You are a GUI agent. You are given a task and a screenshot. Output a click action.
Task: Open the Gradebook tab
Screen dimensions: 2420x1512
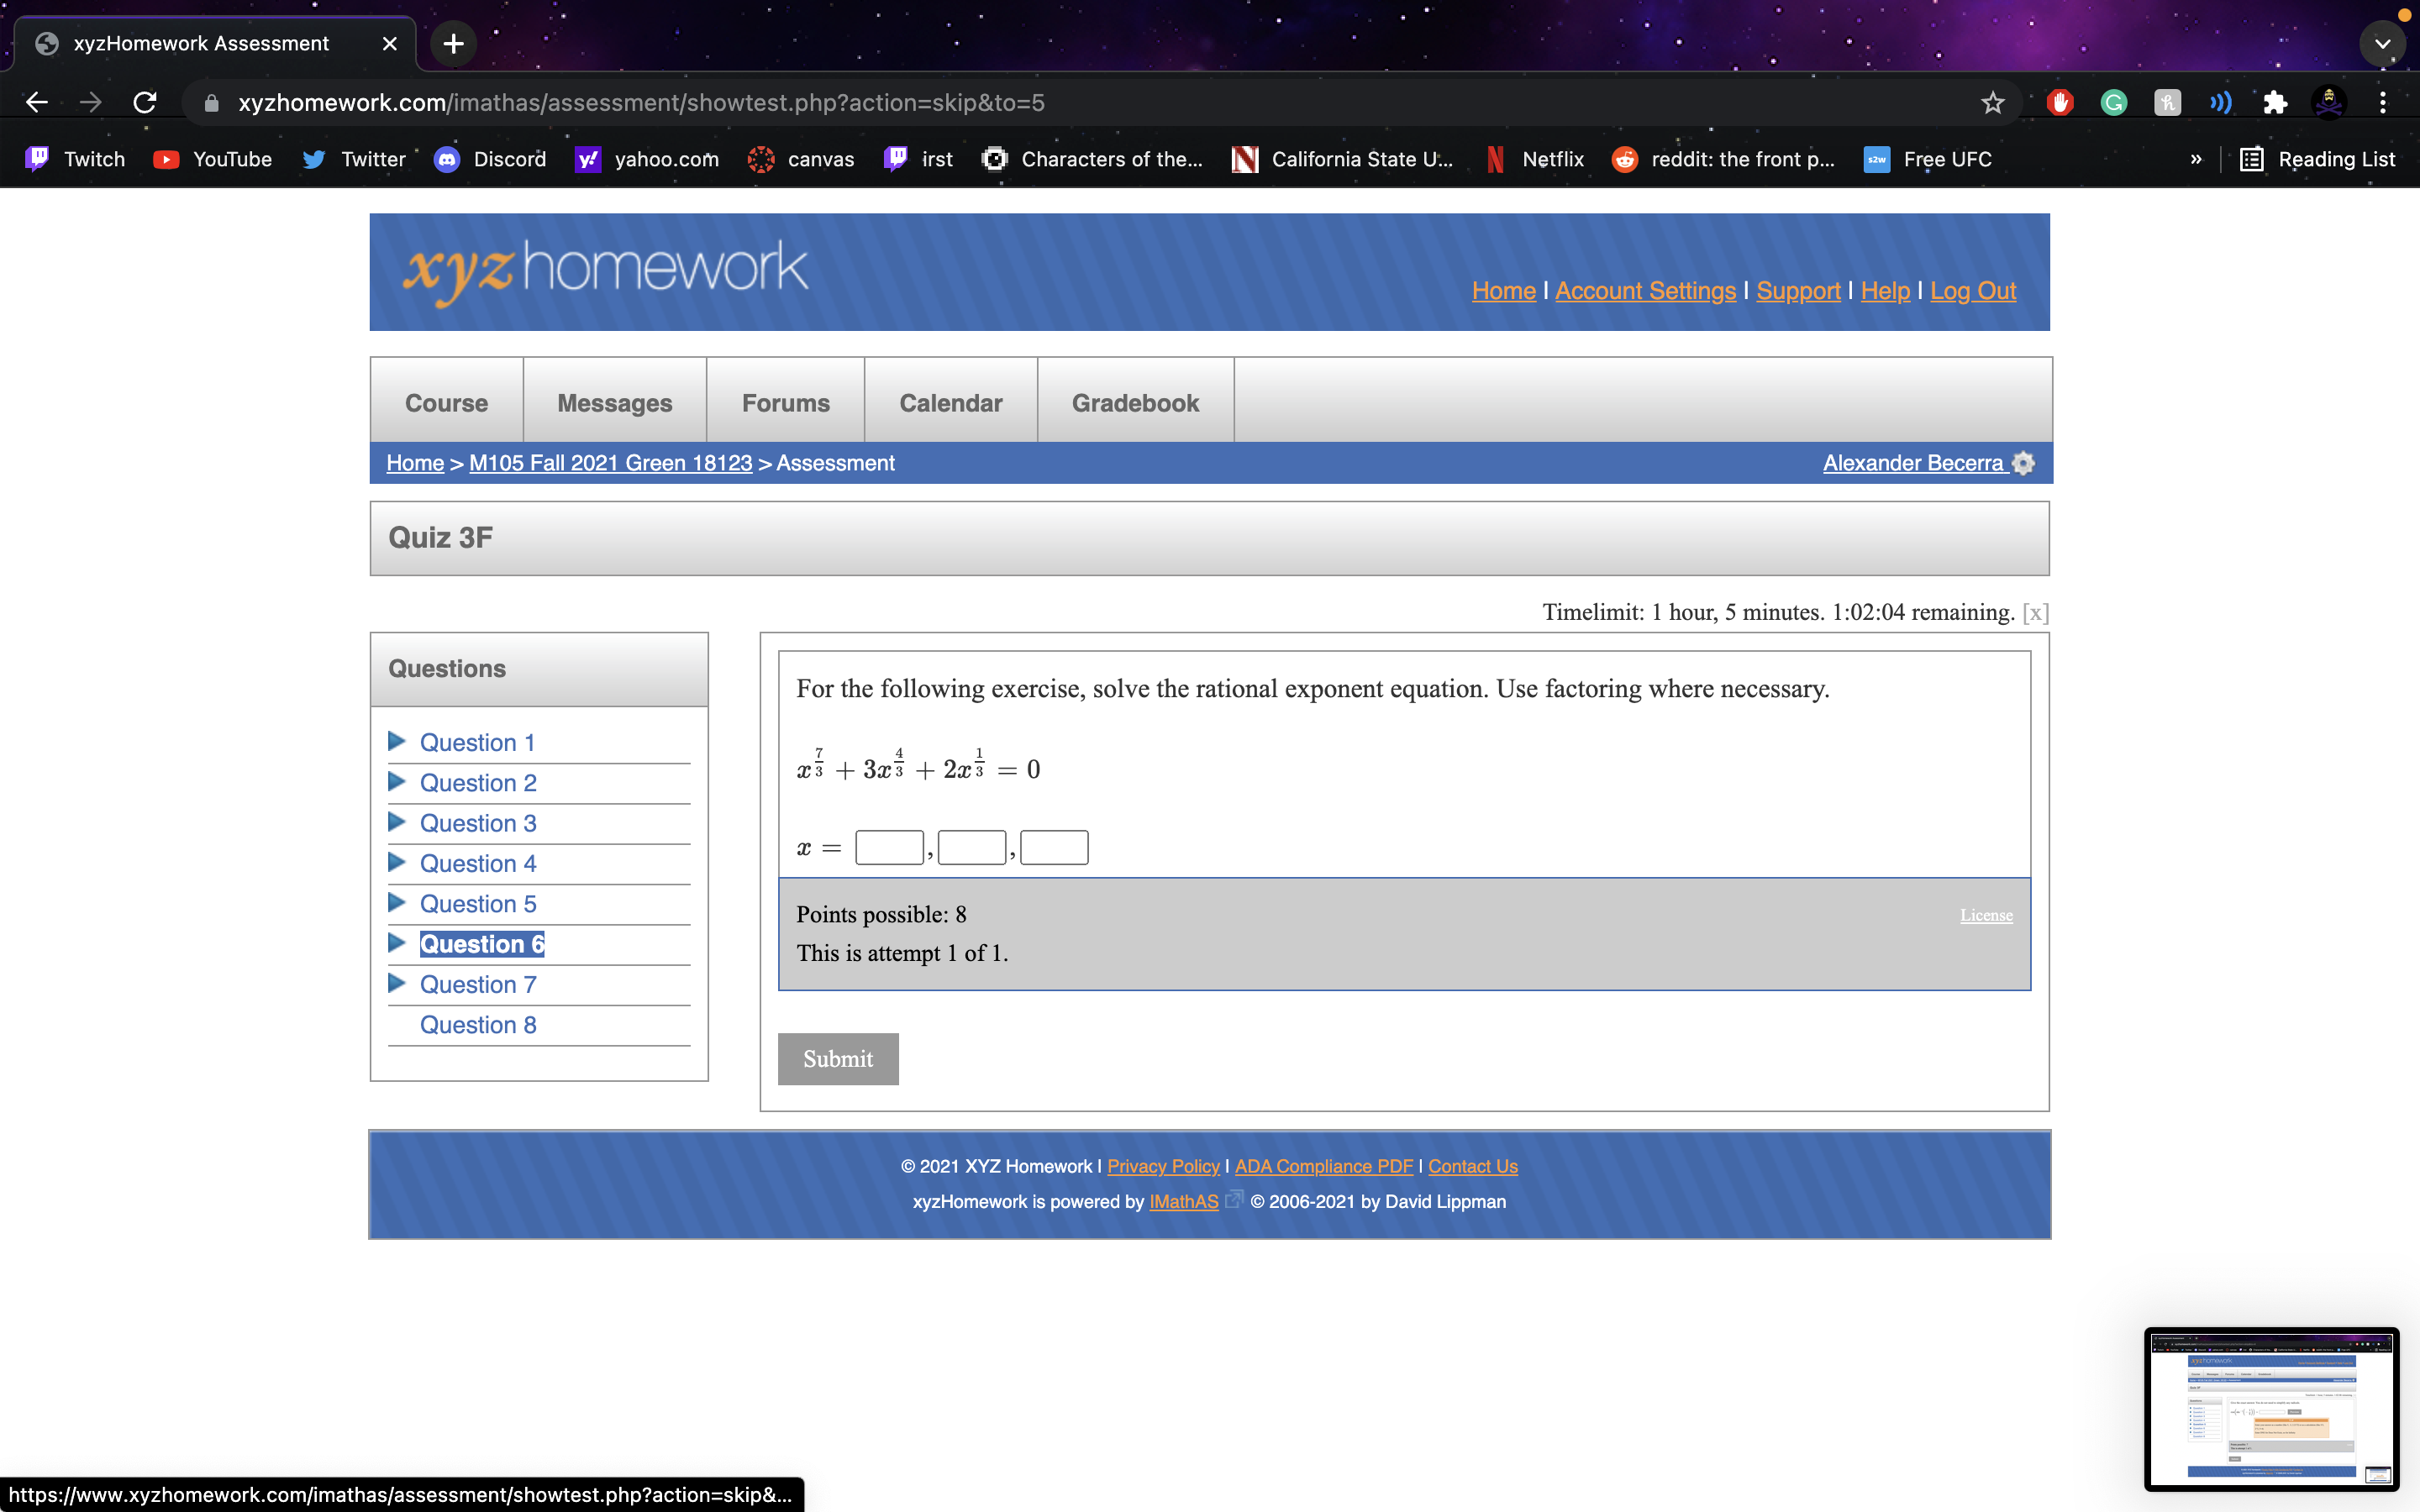pos(1135,402)
